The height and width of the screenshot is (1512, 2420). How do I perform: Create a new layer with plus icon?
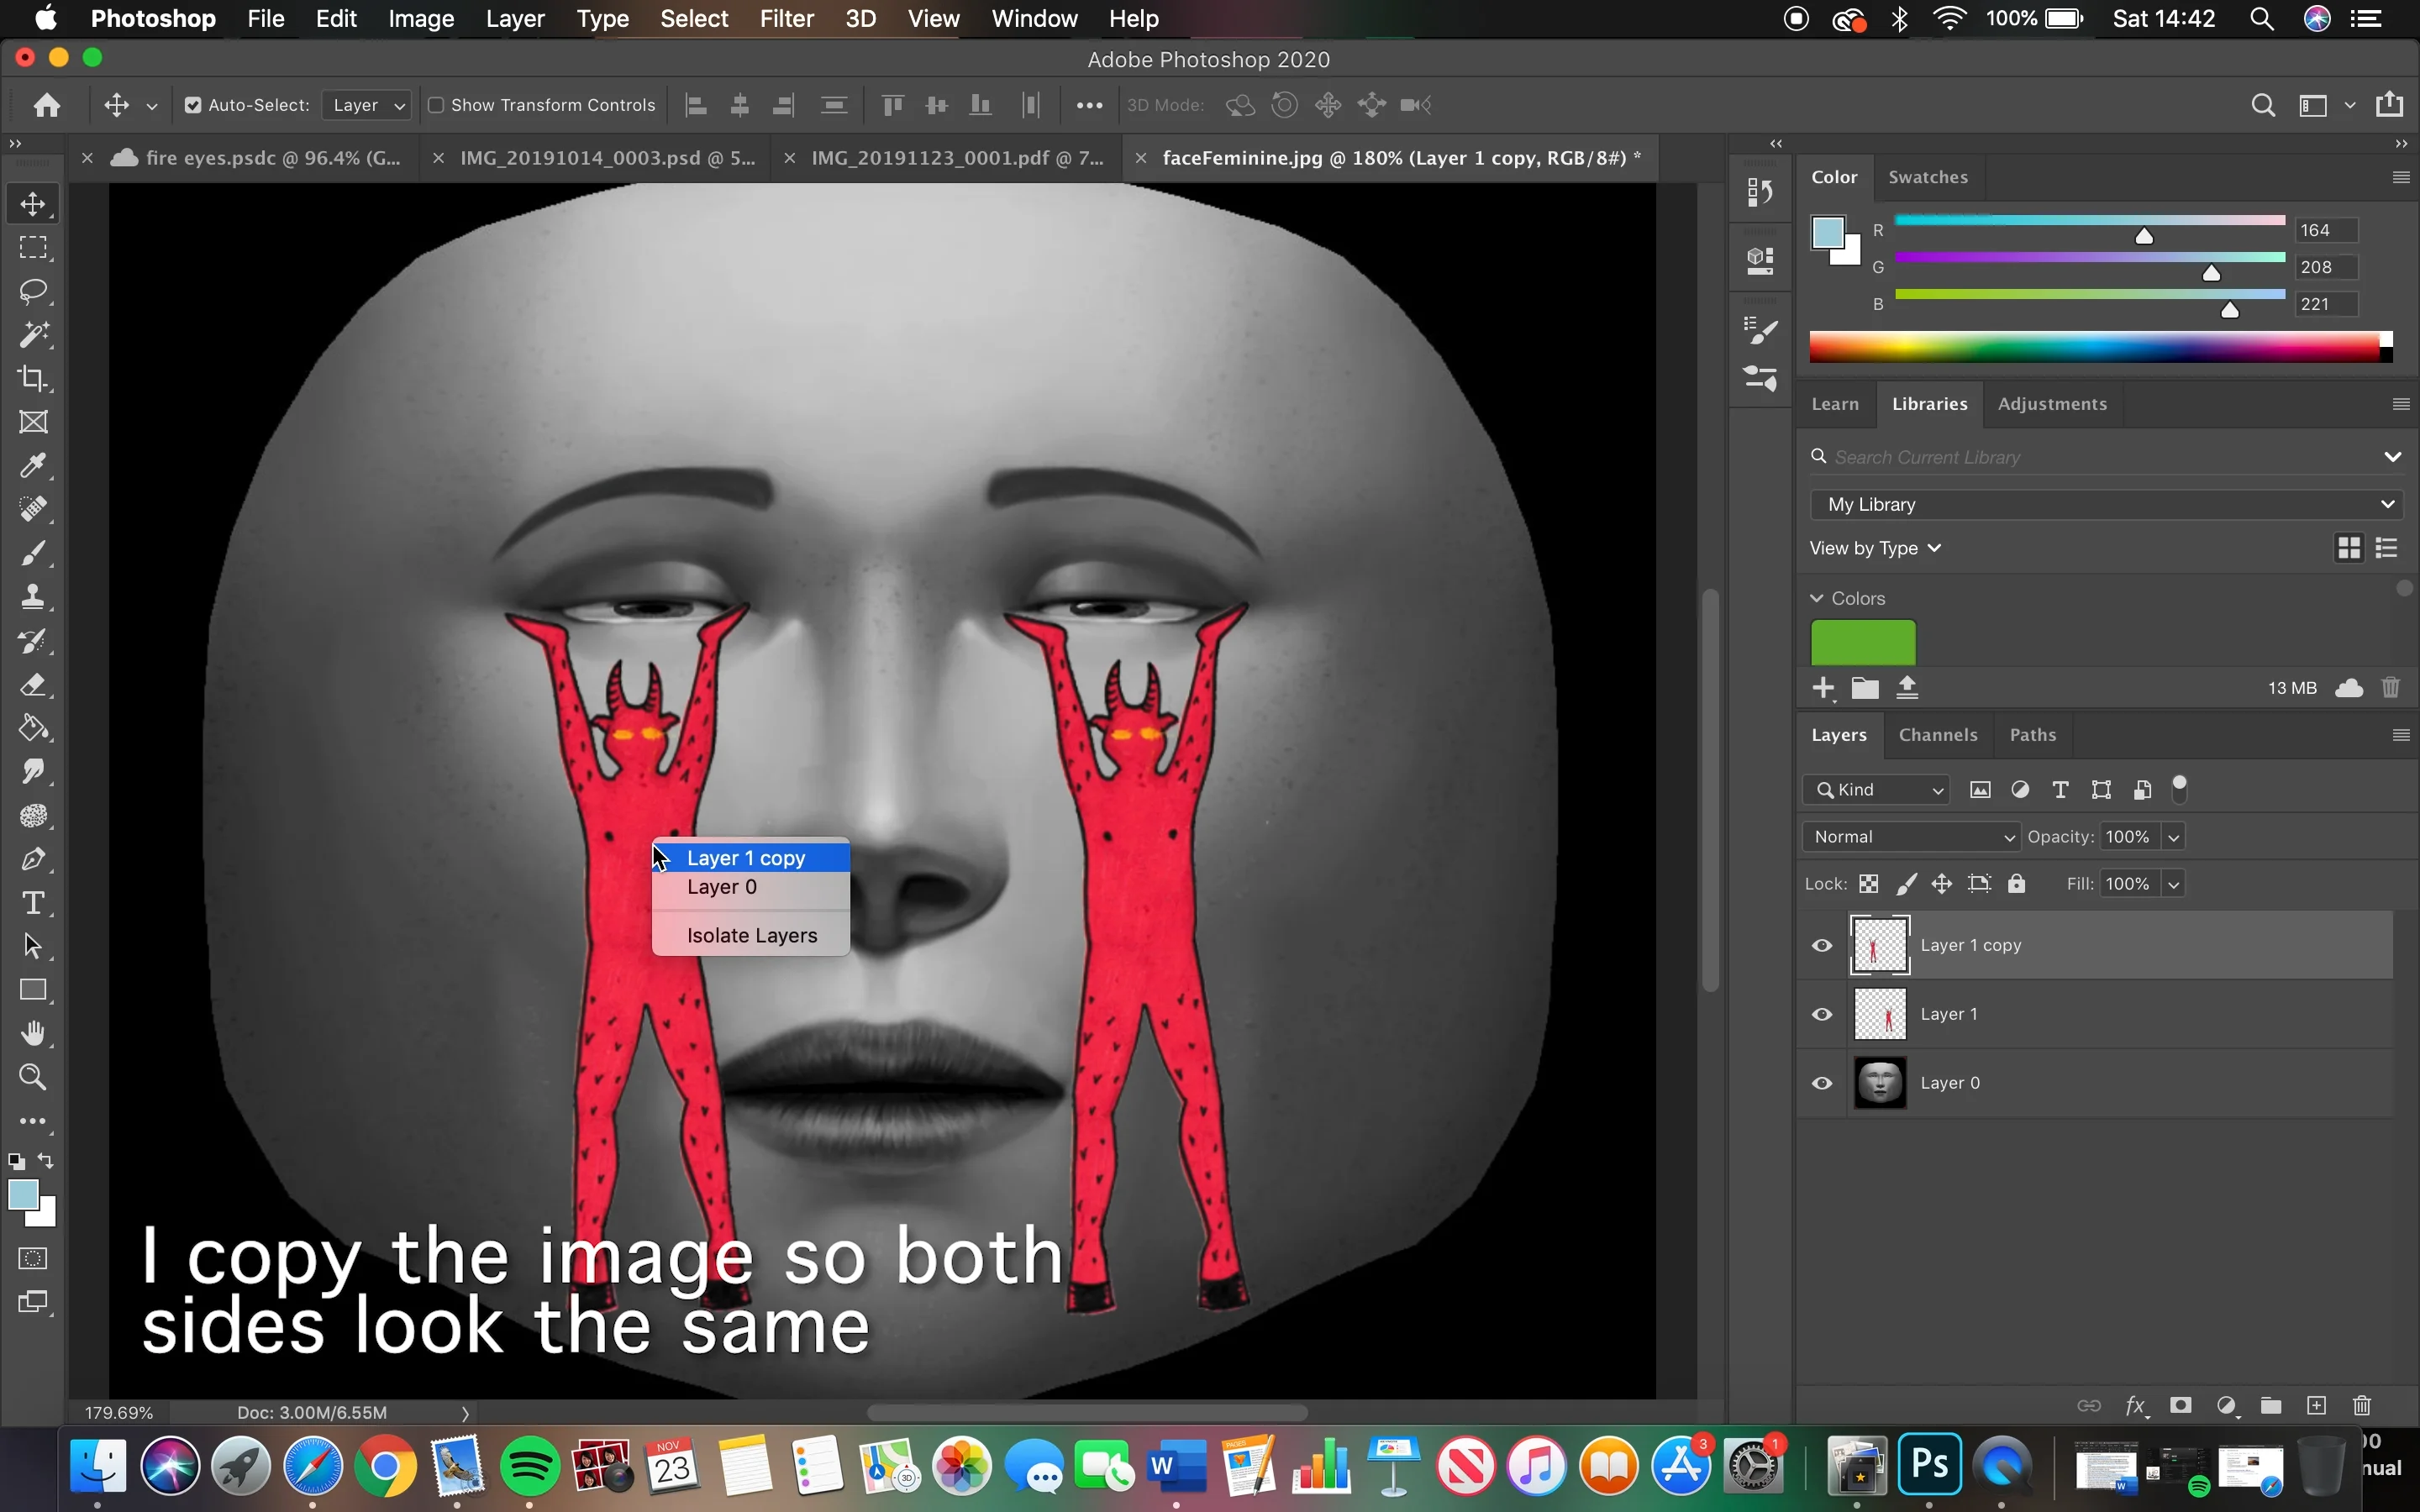pyautogui.click(x=2316, y=1405)
